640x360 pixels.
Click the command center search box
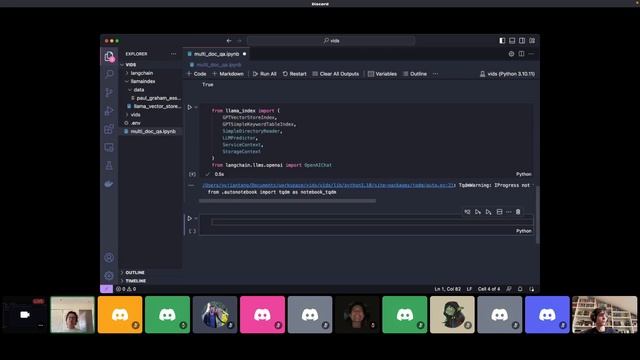click(331, 41)
